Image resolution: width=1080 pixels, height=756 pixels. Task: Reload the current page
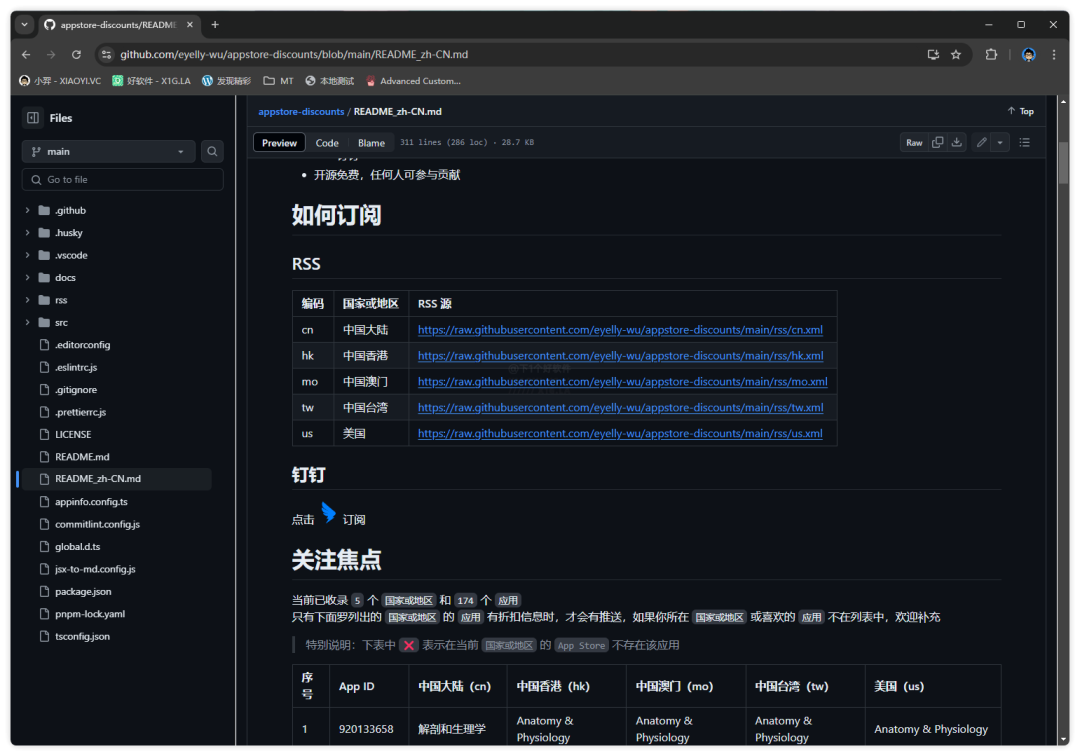pyautogui.click(x=76, y=54)
